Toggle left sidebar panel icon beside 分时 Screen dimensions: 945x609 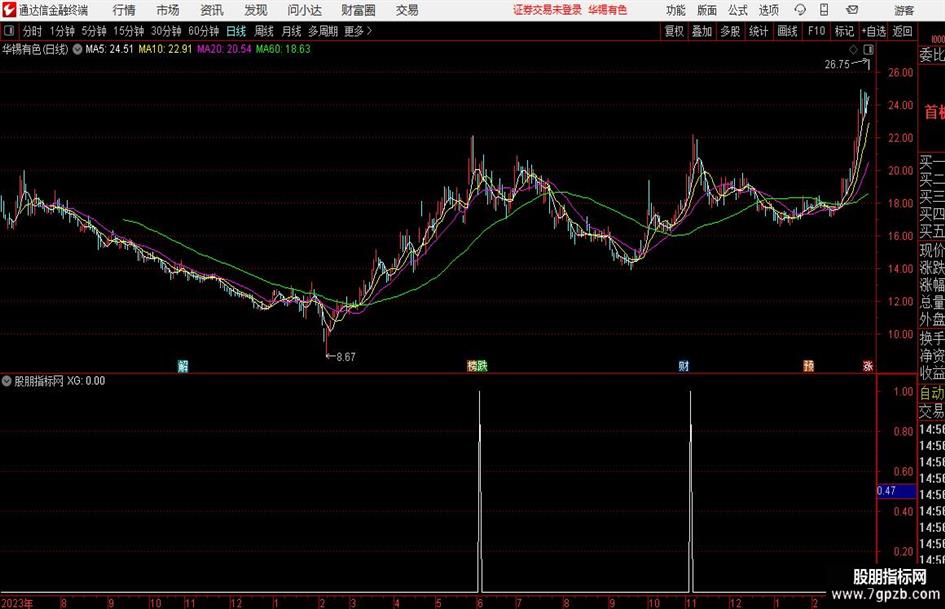(x=9, y=30)
